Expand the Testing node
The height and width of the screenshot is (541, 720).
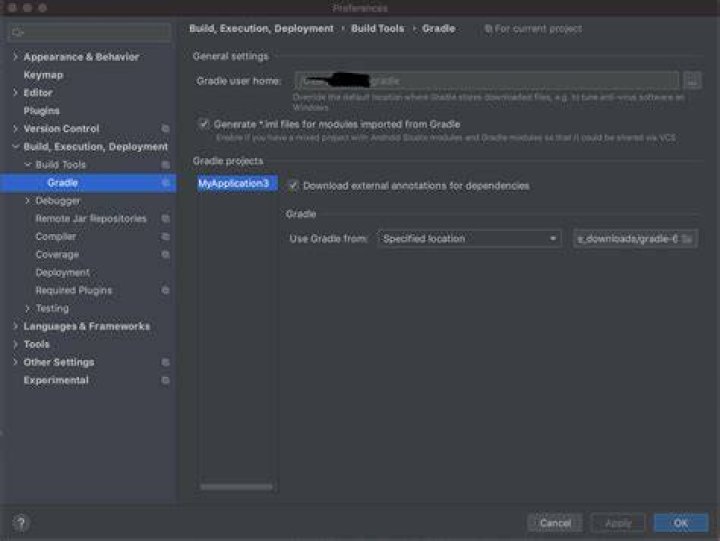28,308
